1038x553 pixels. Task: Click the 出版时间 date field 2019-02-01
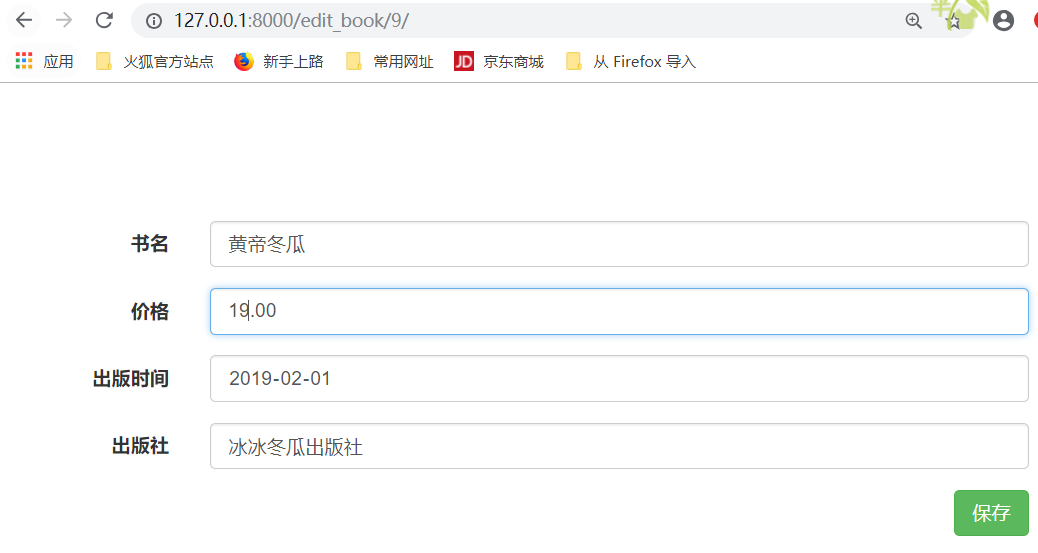[x=619, y=379]
